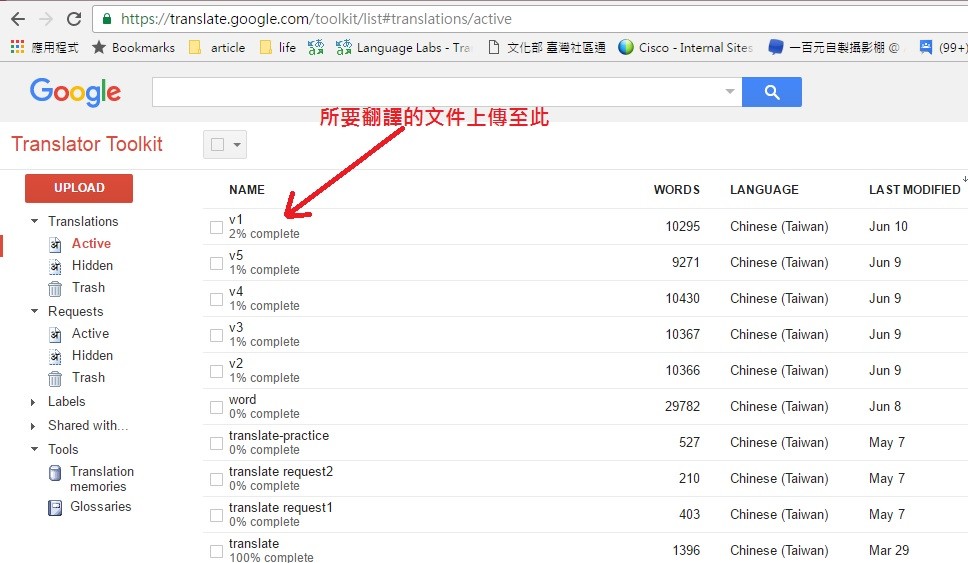Click Translation memories database icon
Viewport: 968px width, 563px height.
point(55,473)
